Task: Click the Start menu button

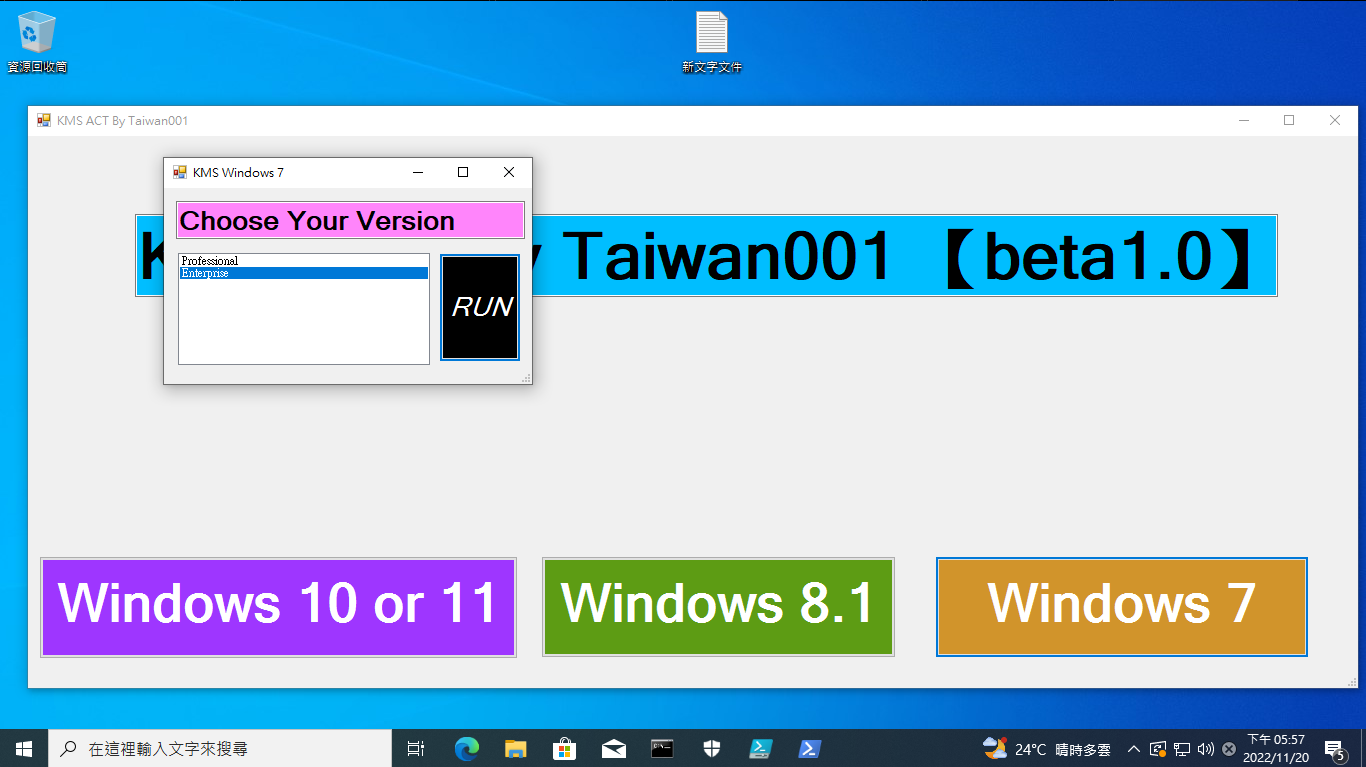Action: pyautogui.click(x=23, y=748)
